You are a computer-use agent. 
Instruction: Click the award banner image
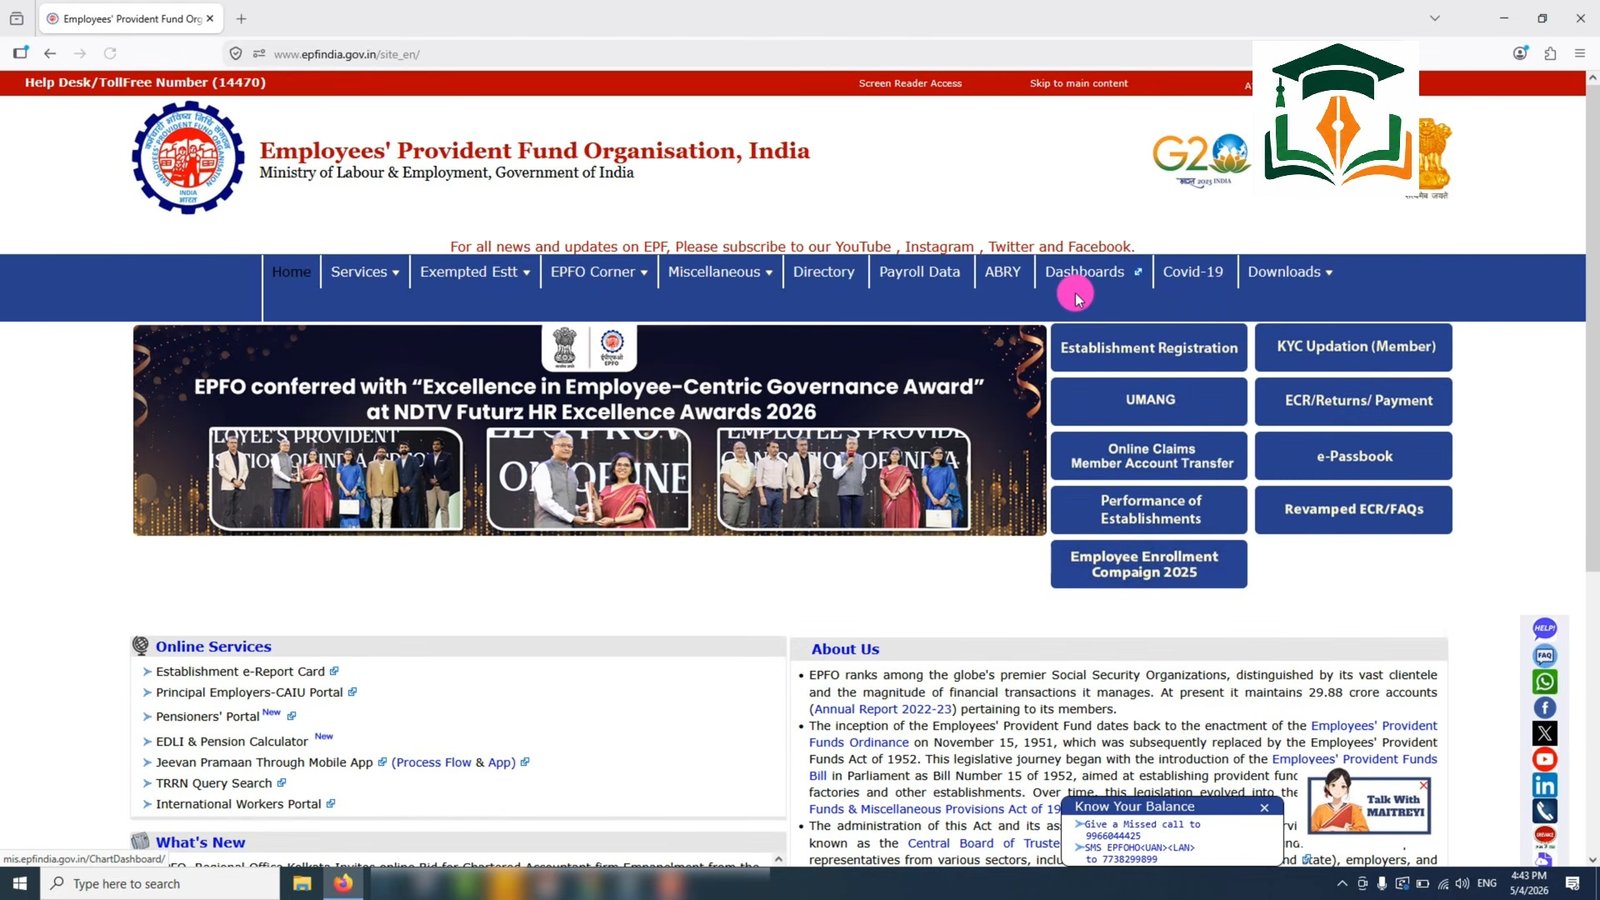pyautogui.click(x=590, y=430)
